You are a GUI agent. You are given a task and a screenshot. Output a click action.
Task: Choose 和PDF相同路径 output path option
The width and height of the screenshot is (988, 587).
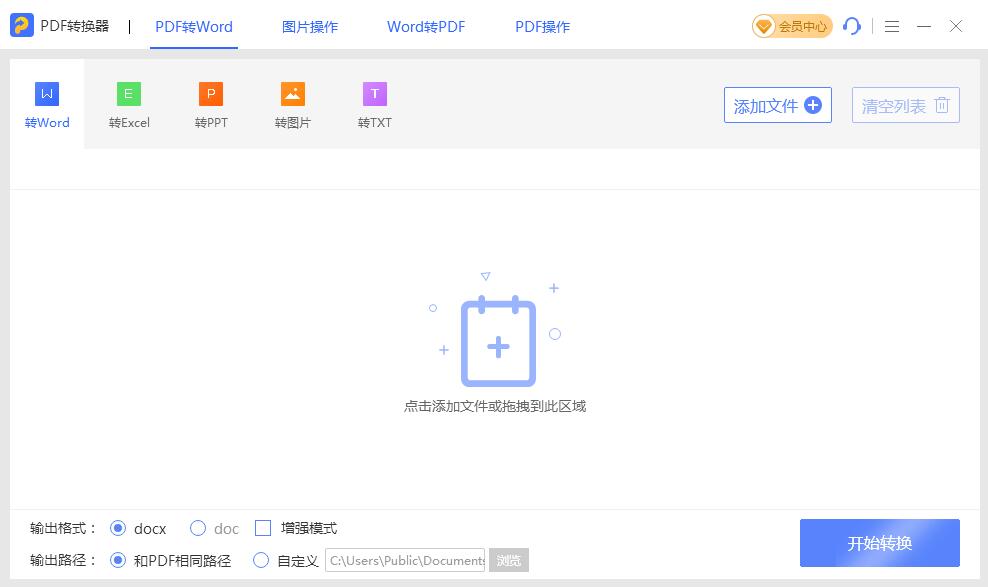119,560
